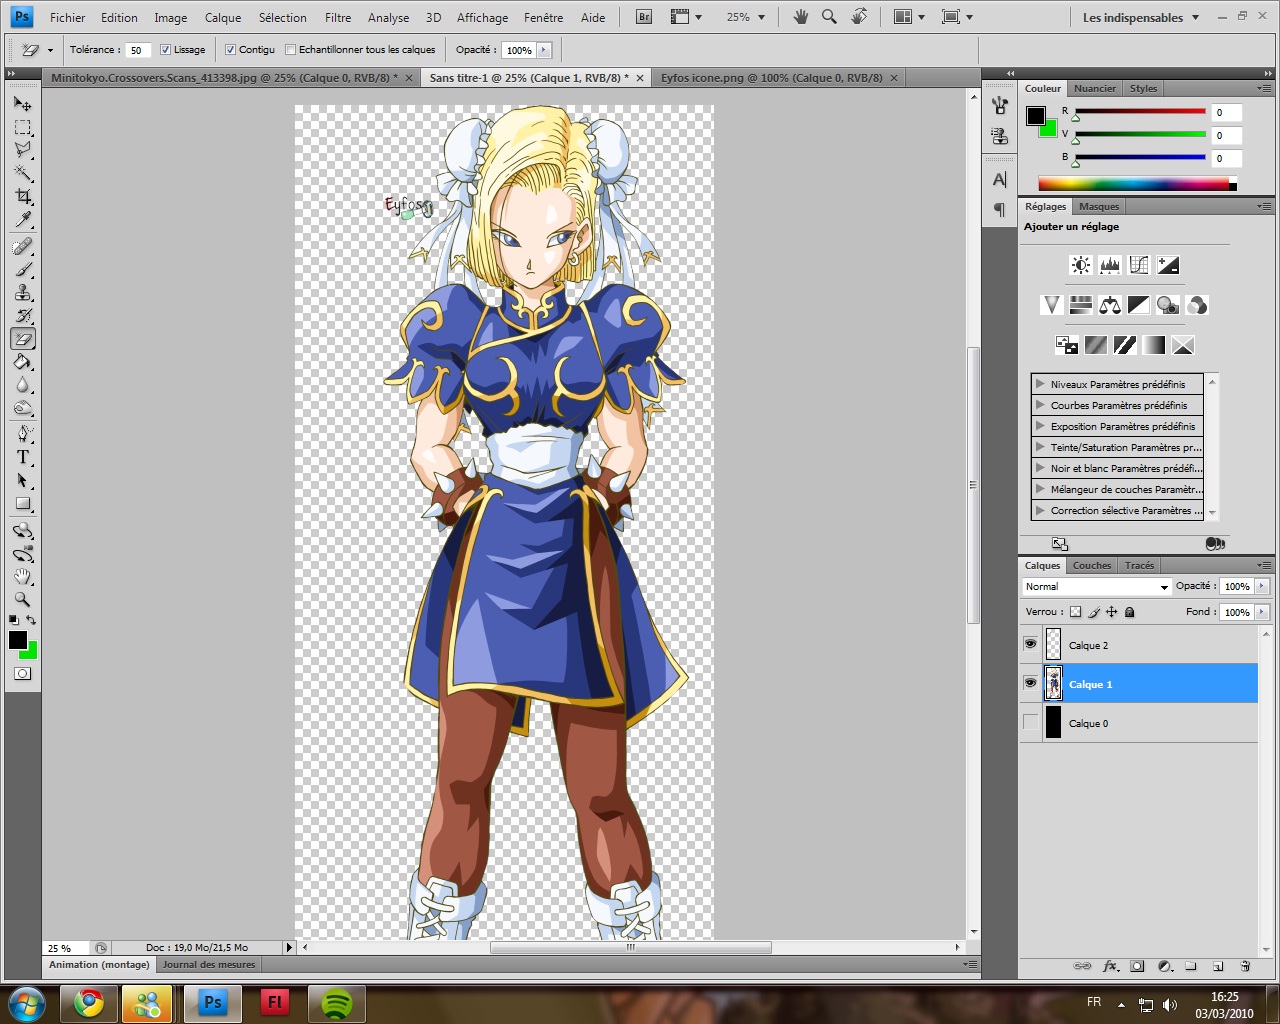The height and width of the screenshot is (1024, 1280).
Task: Open the Les indispensables workspace menu
Action: click(1141, 17)
